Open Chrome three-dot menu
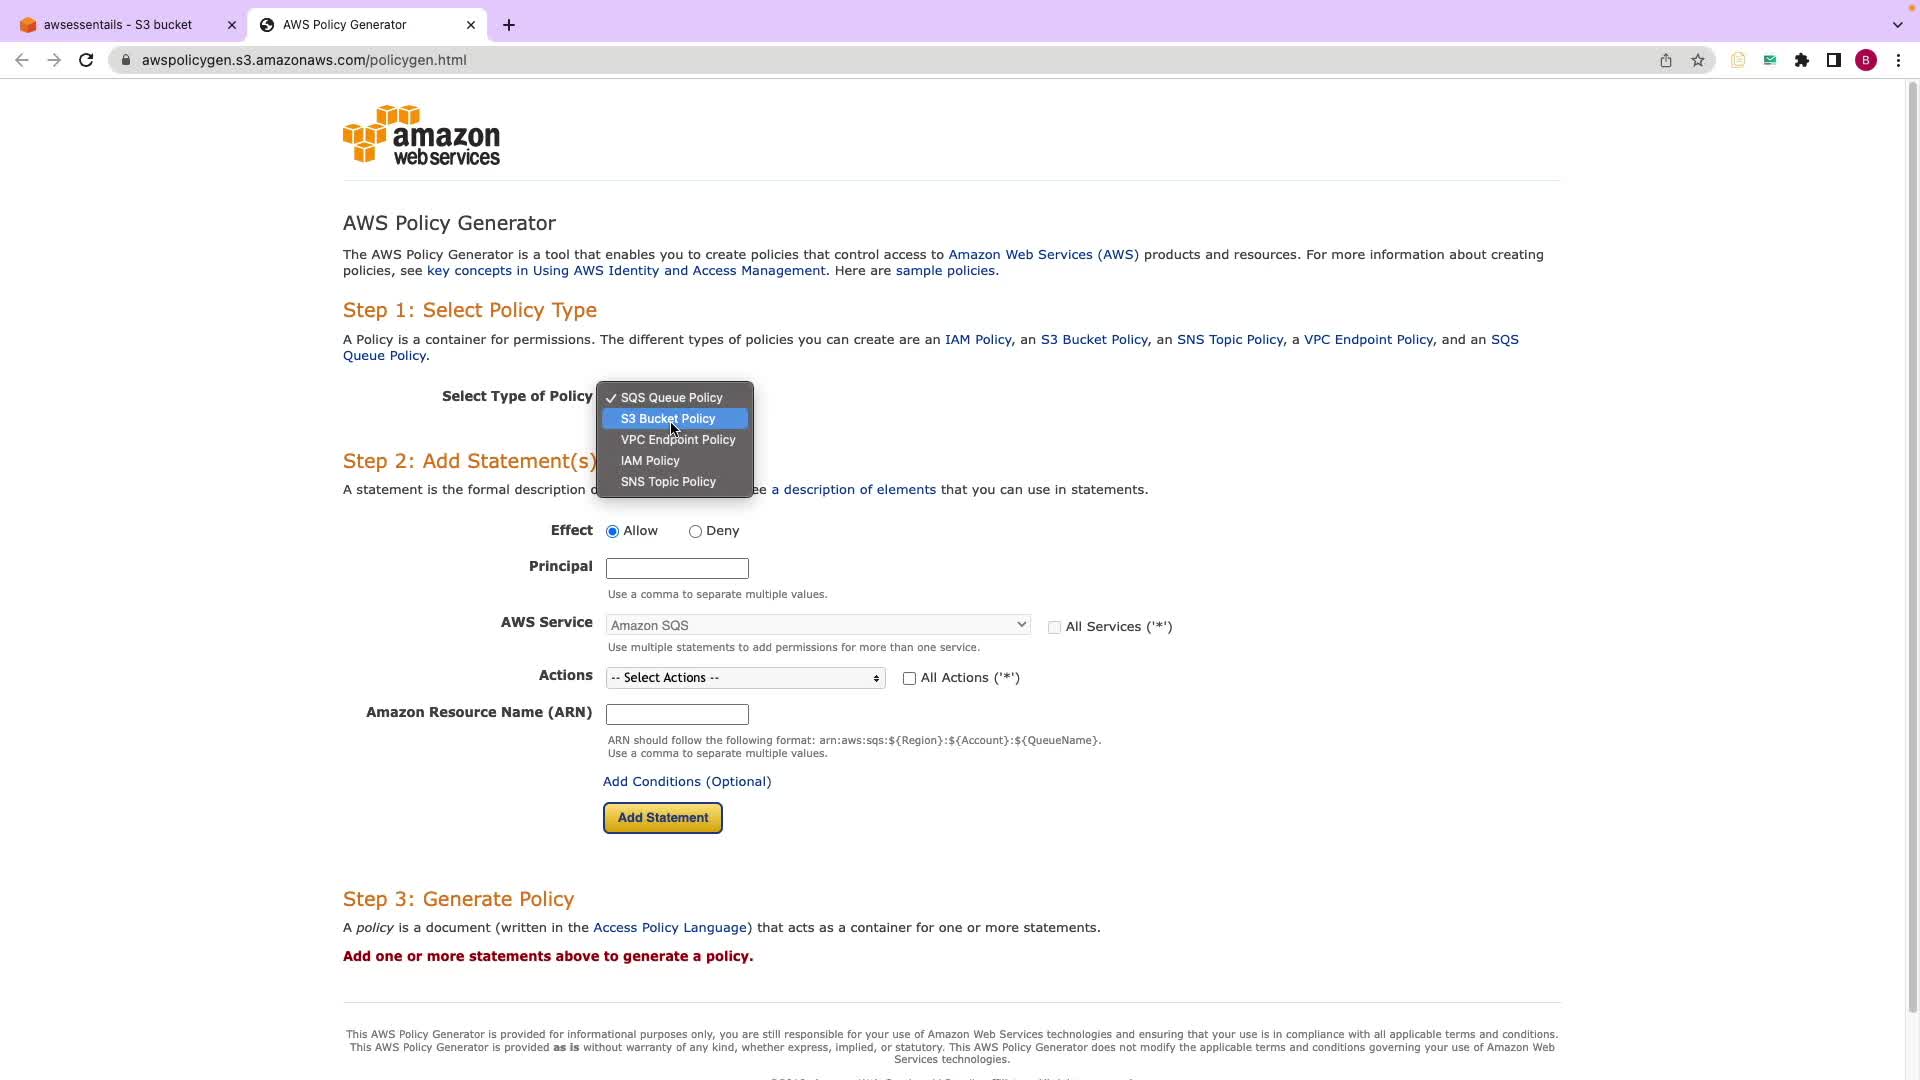Screen dimensions: 1920x1080 click(x=1898, y=60)
